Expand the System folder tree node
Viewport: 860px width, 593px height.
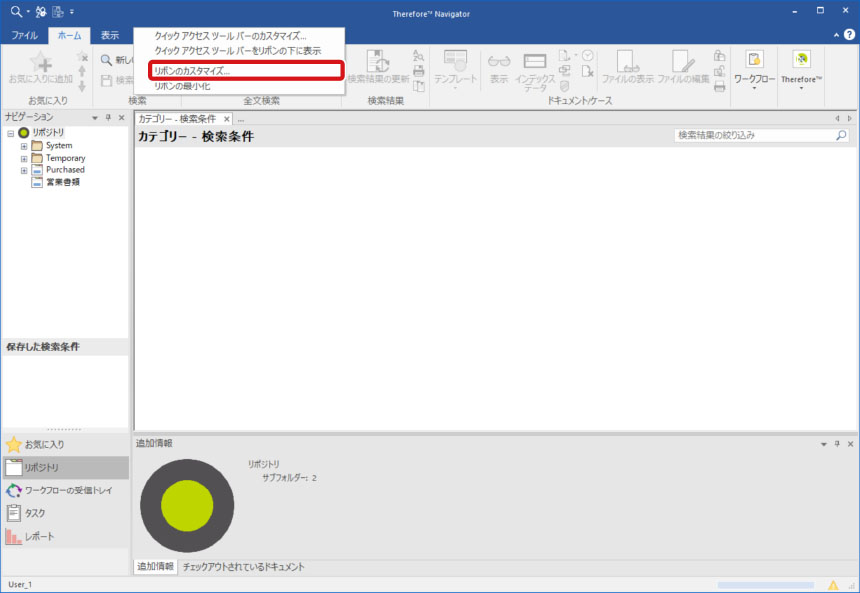(23, 146)
